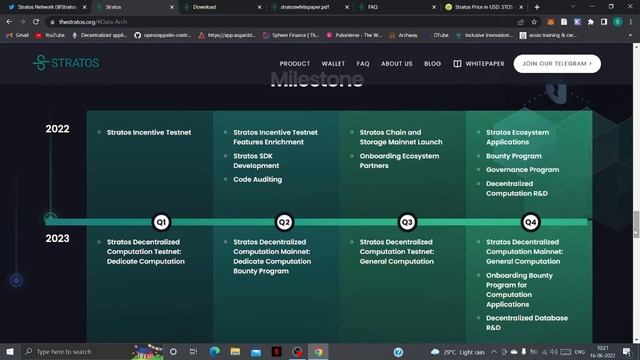The width and height of the screenshot is (640, 360).
Task: Open the Chrome three-dot menu
Action: point(631,22)
